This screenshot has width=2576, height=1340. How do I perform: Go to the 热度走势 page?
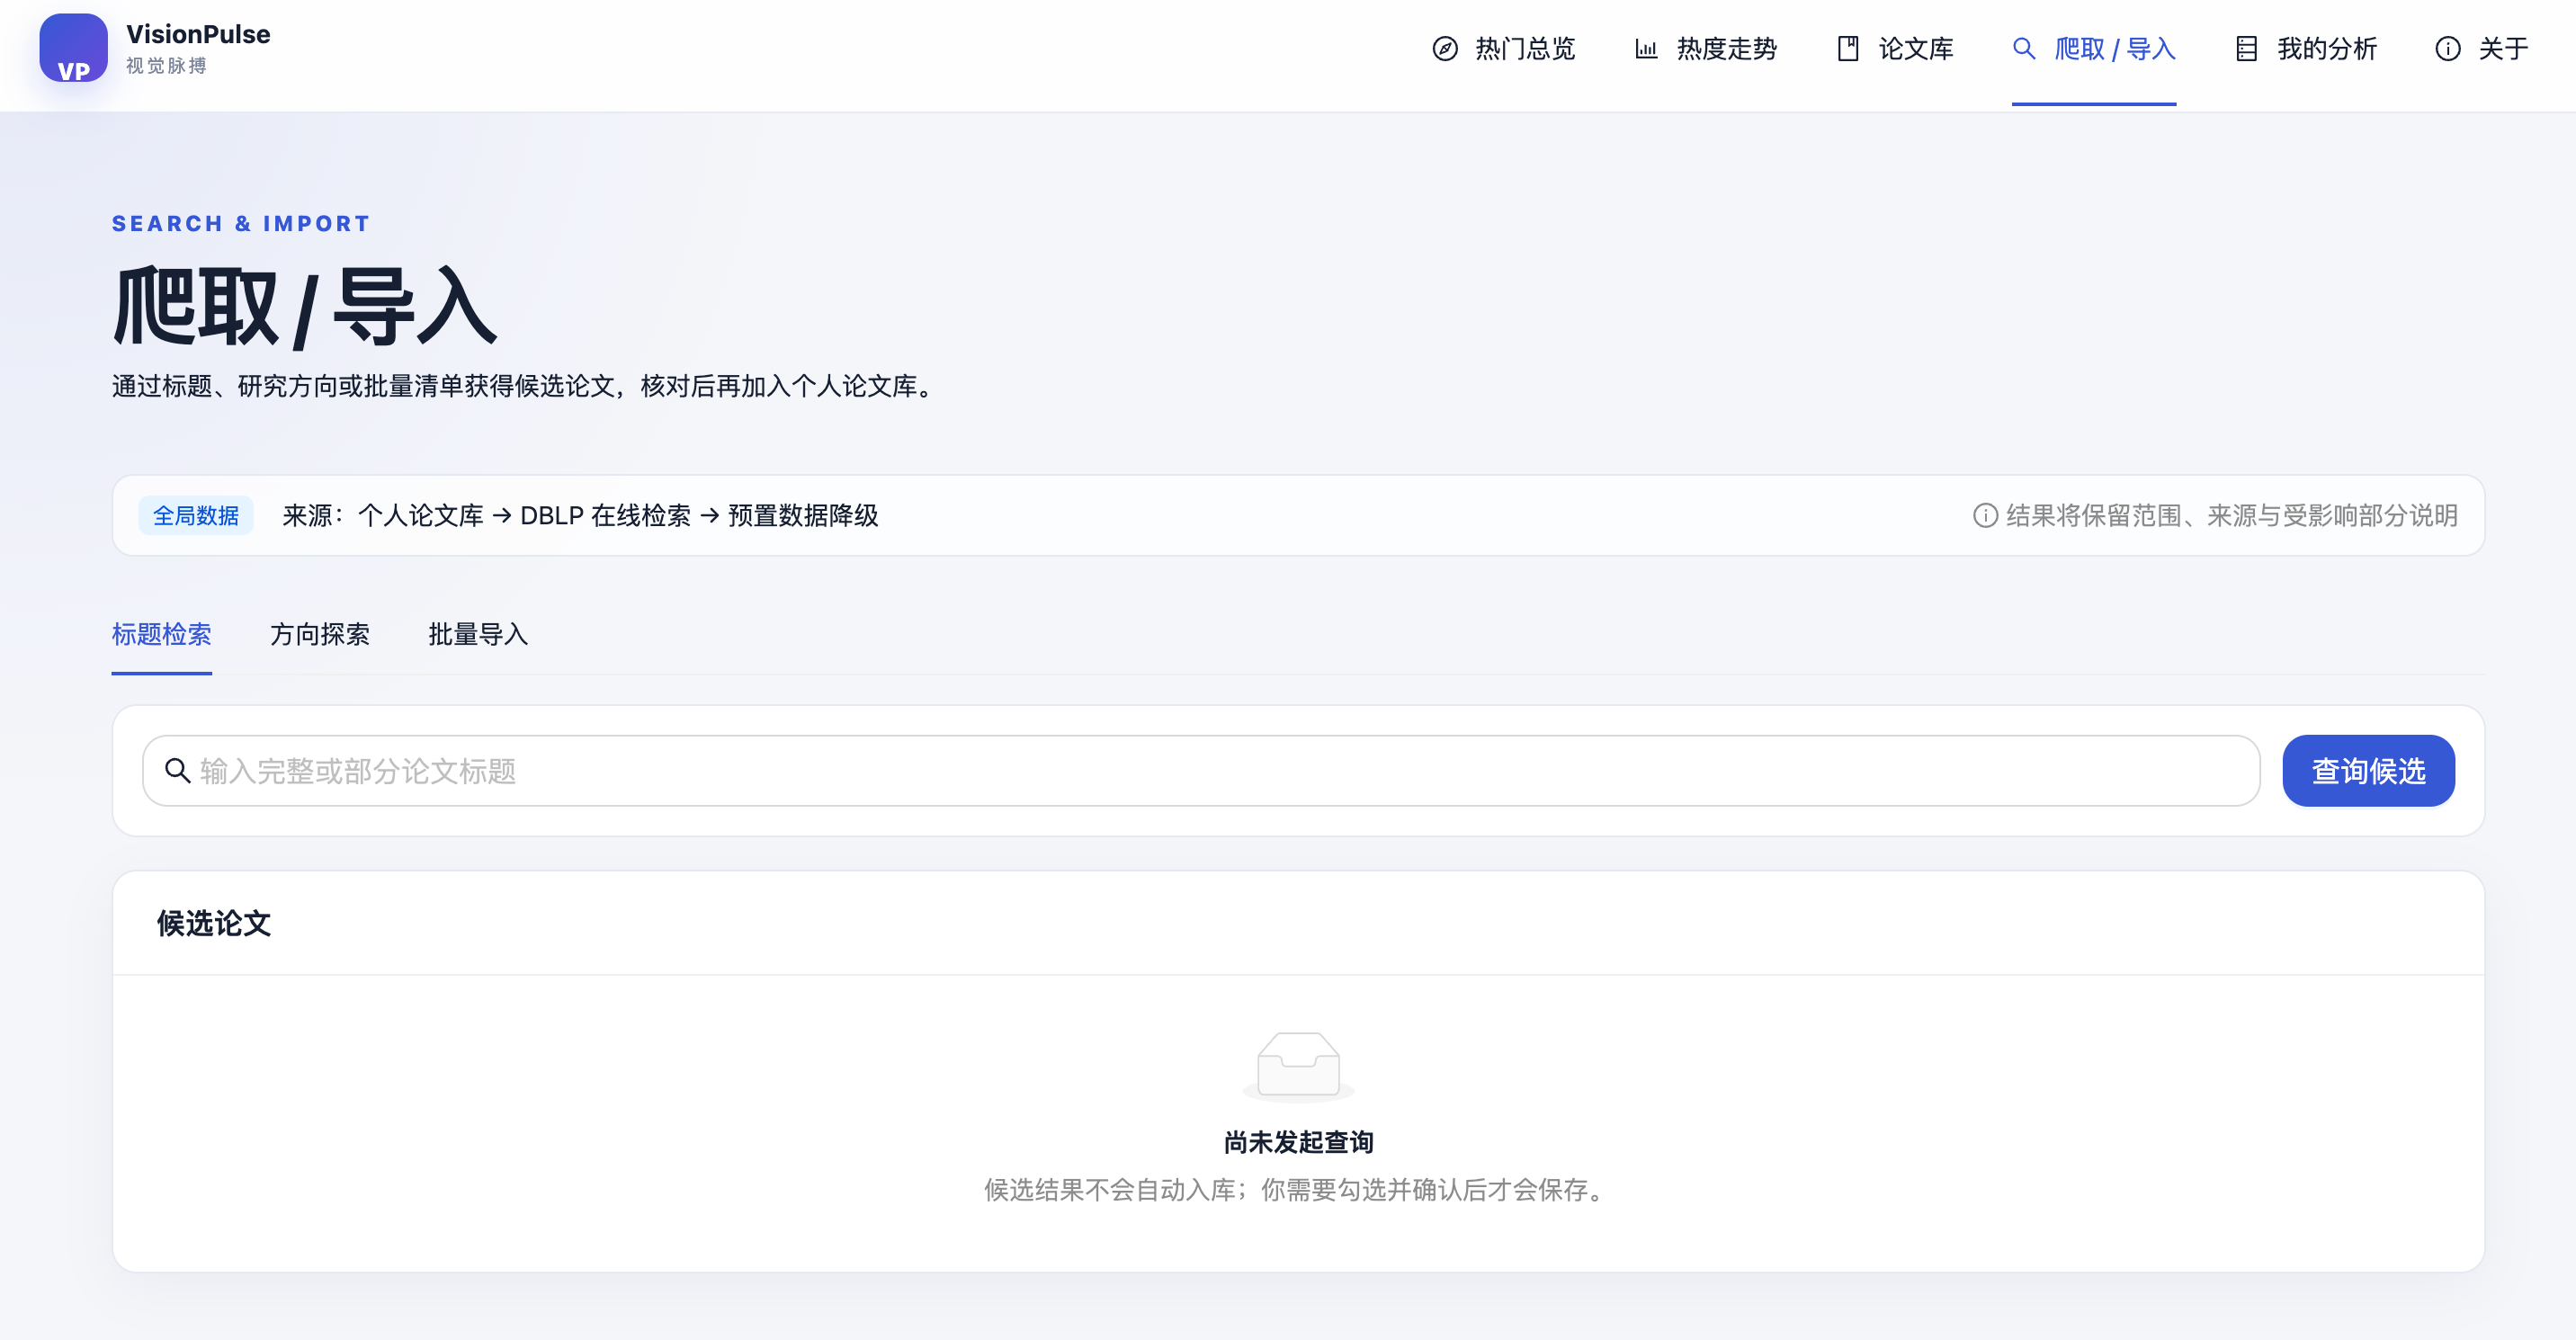pos(1705,49)
